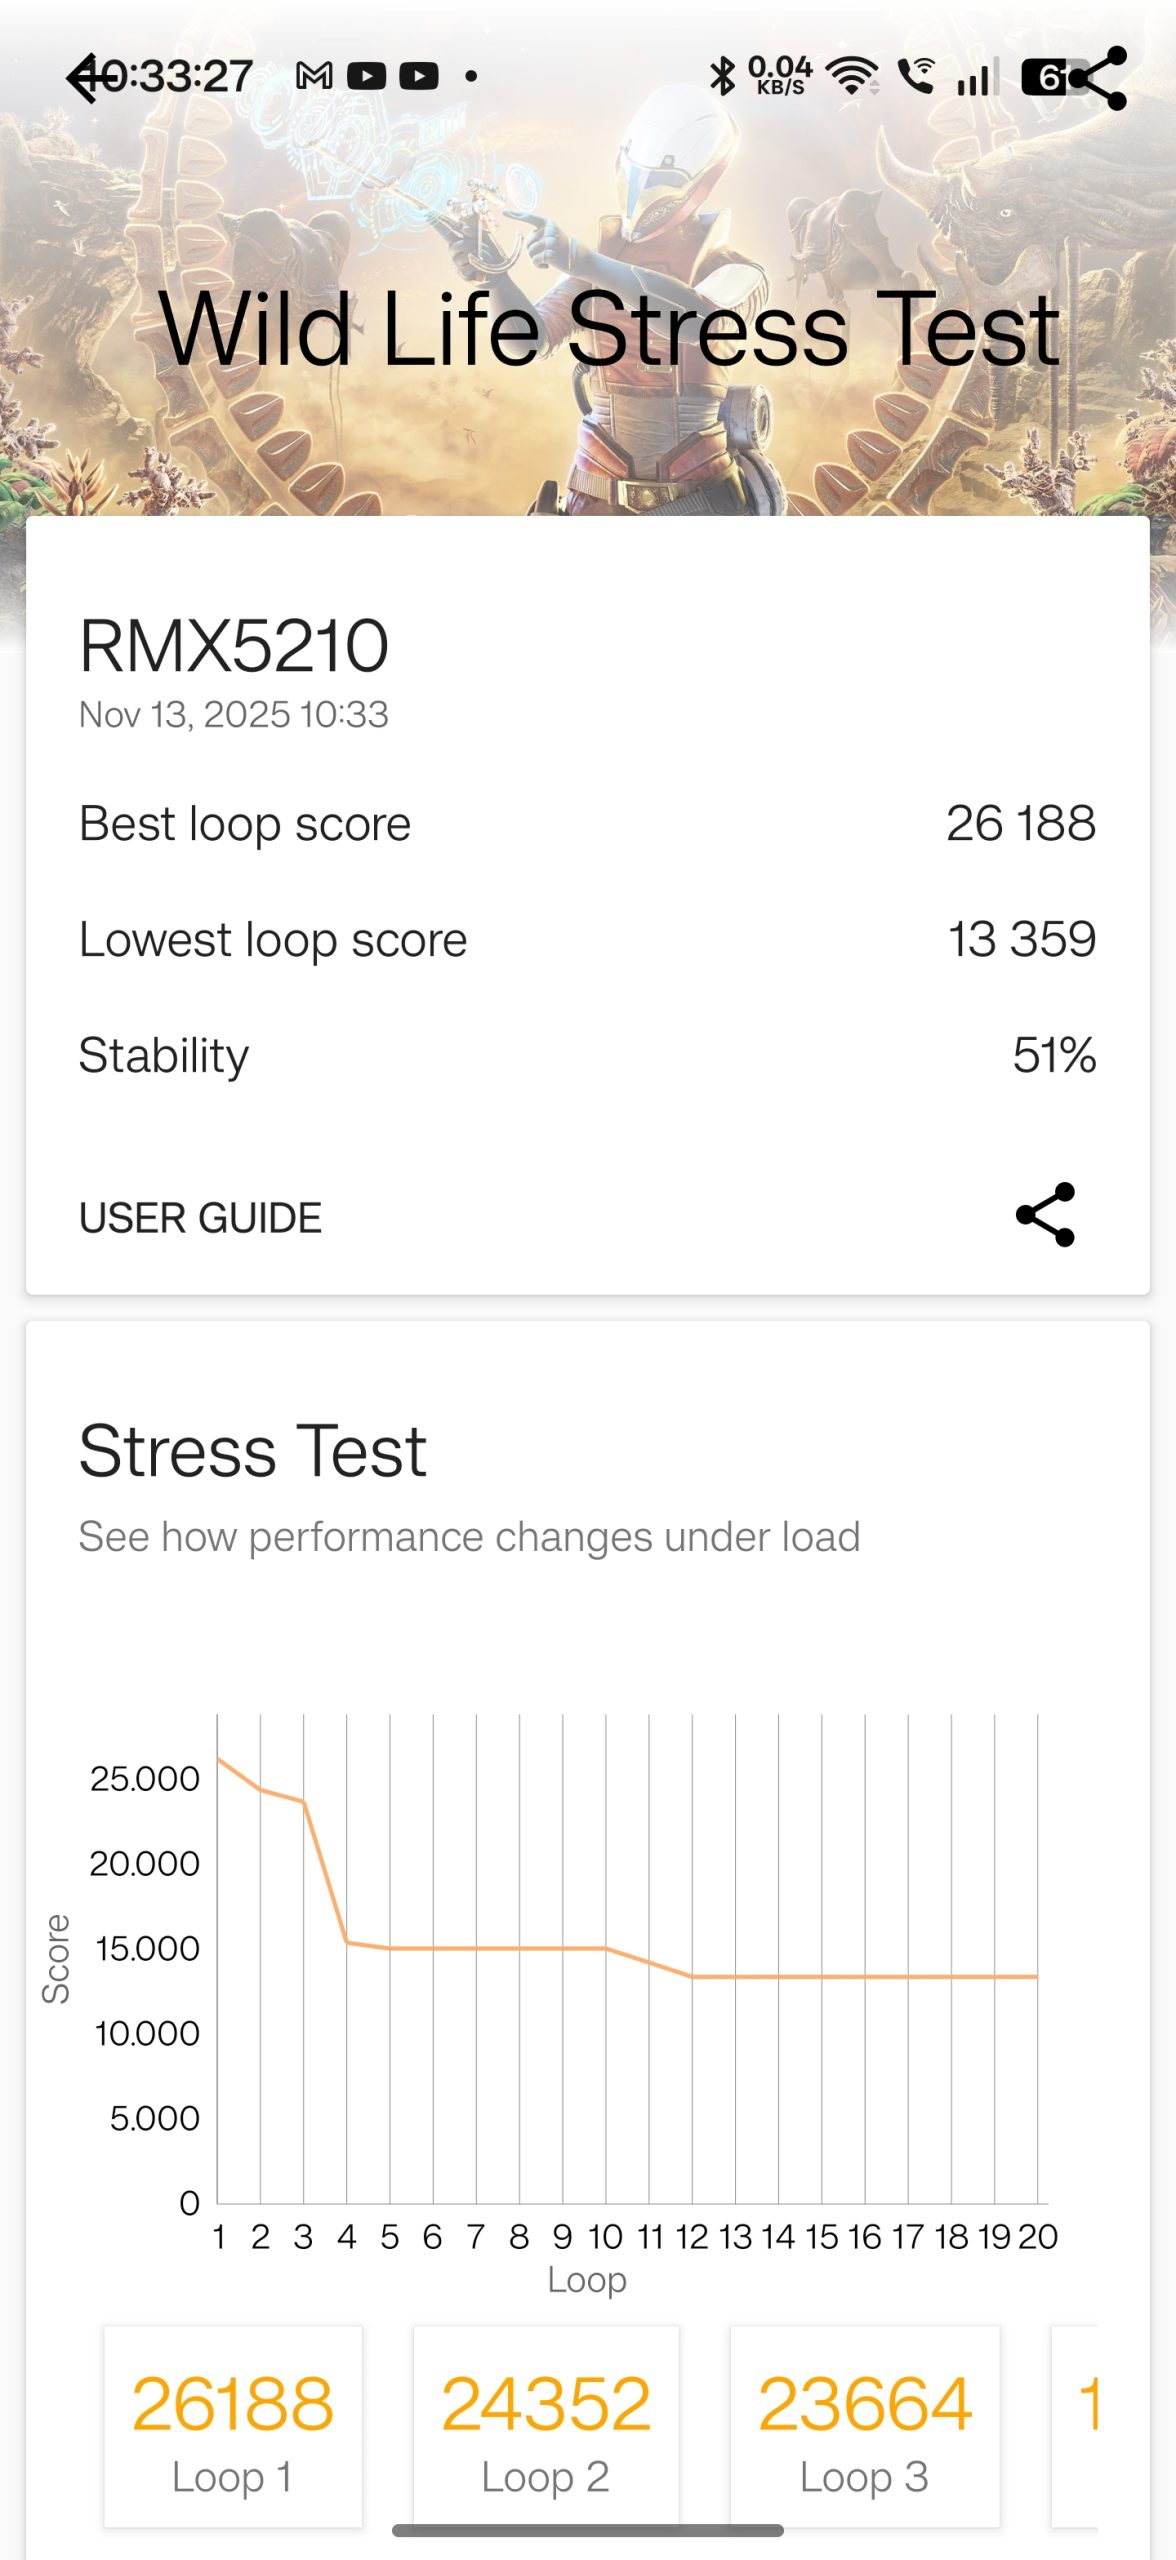Select the Loop 2 score card 24352
This screenshot has height=2560, width=1176.
pyautogui.click(x=546, y=2426)
